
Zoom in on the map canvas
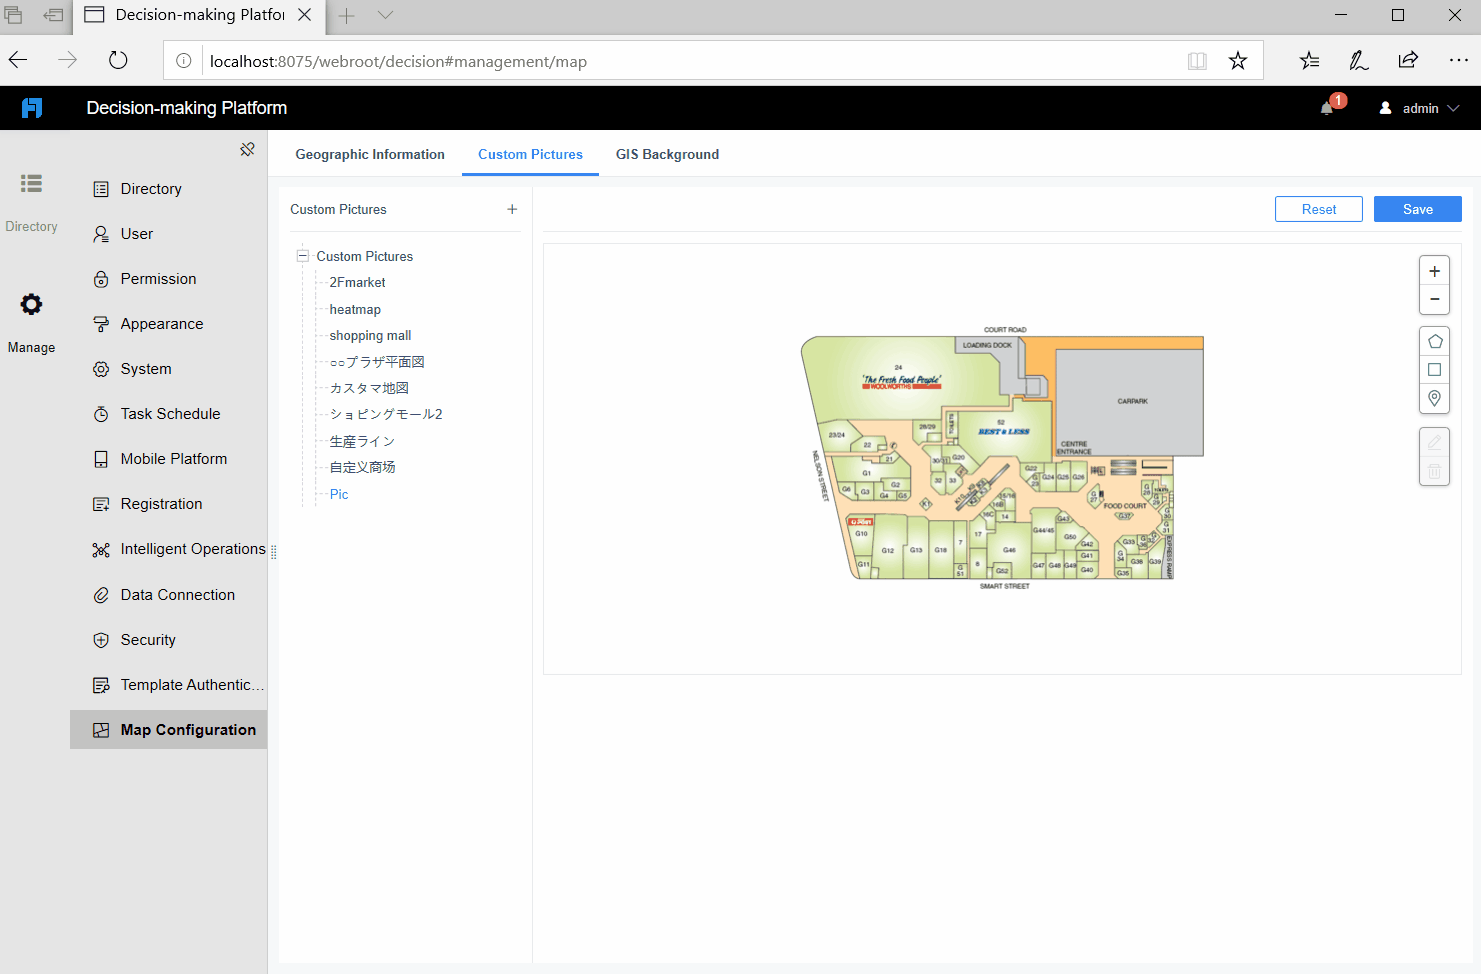point(1434,271)
